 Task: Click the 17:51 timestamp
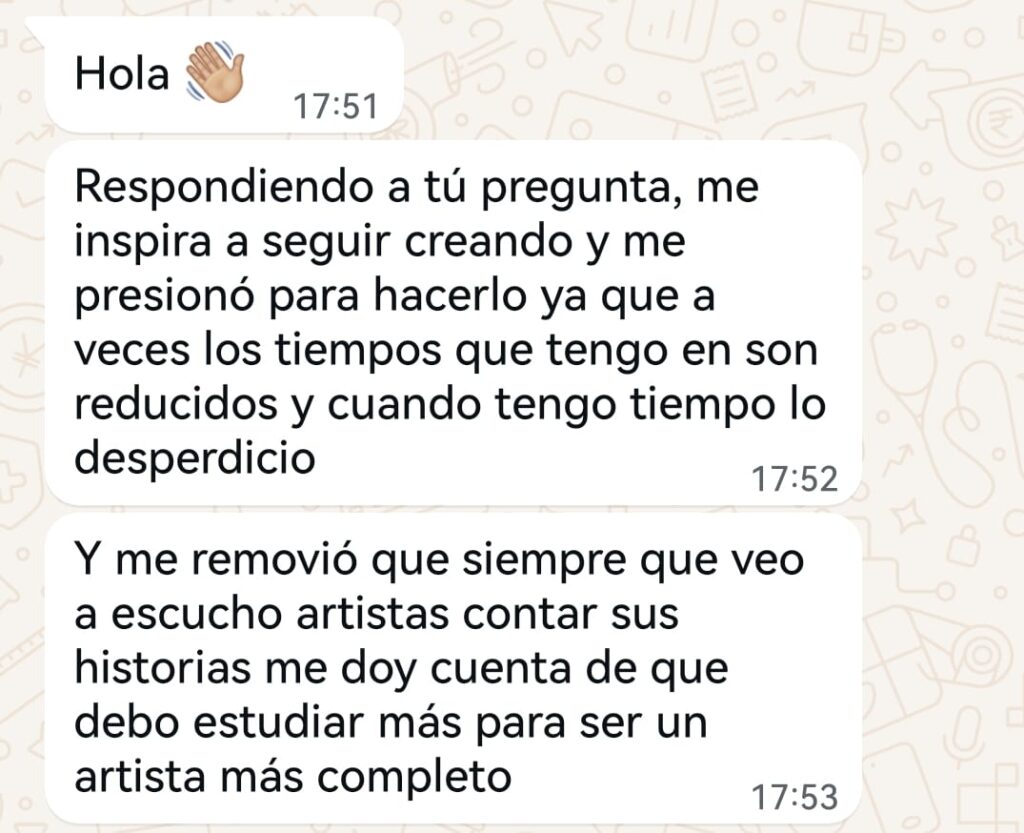[336, 106]
